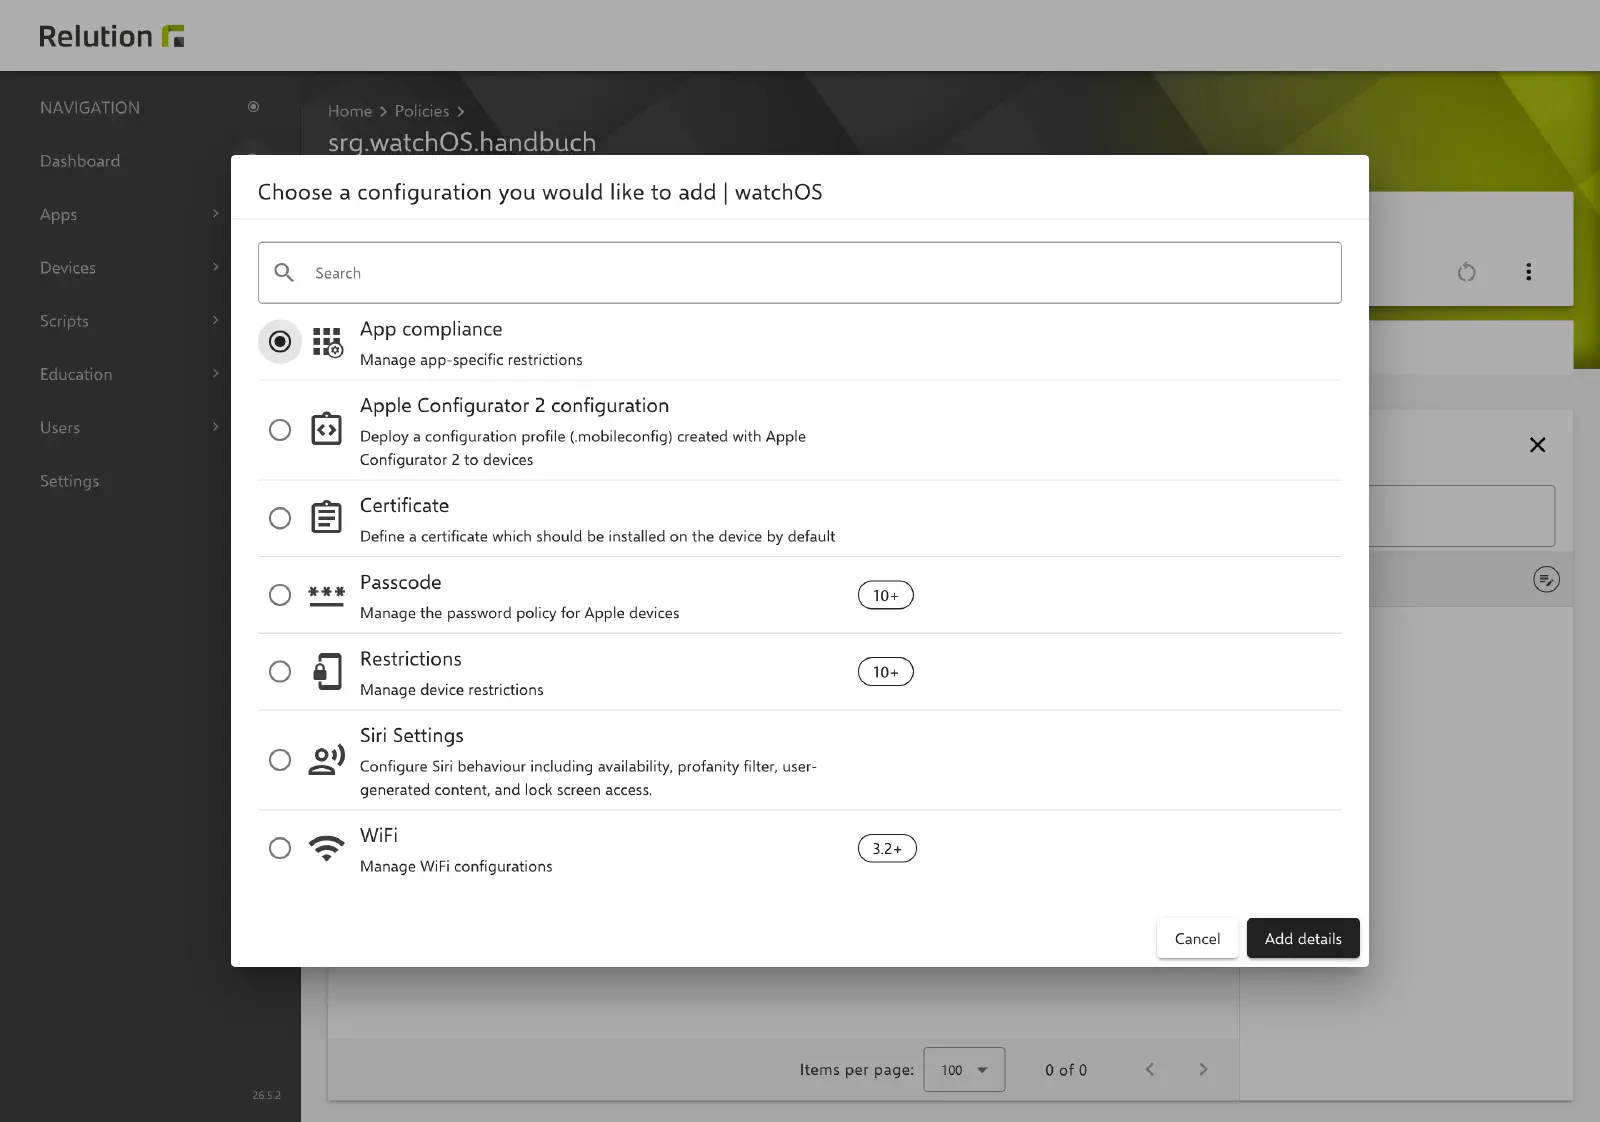
Task: Click the Passcode asterisks icon
Action: (x=326, y=596)
